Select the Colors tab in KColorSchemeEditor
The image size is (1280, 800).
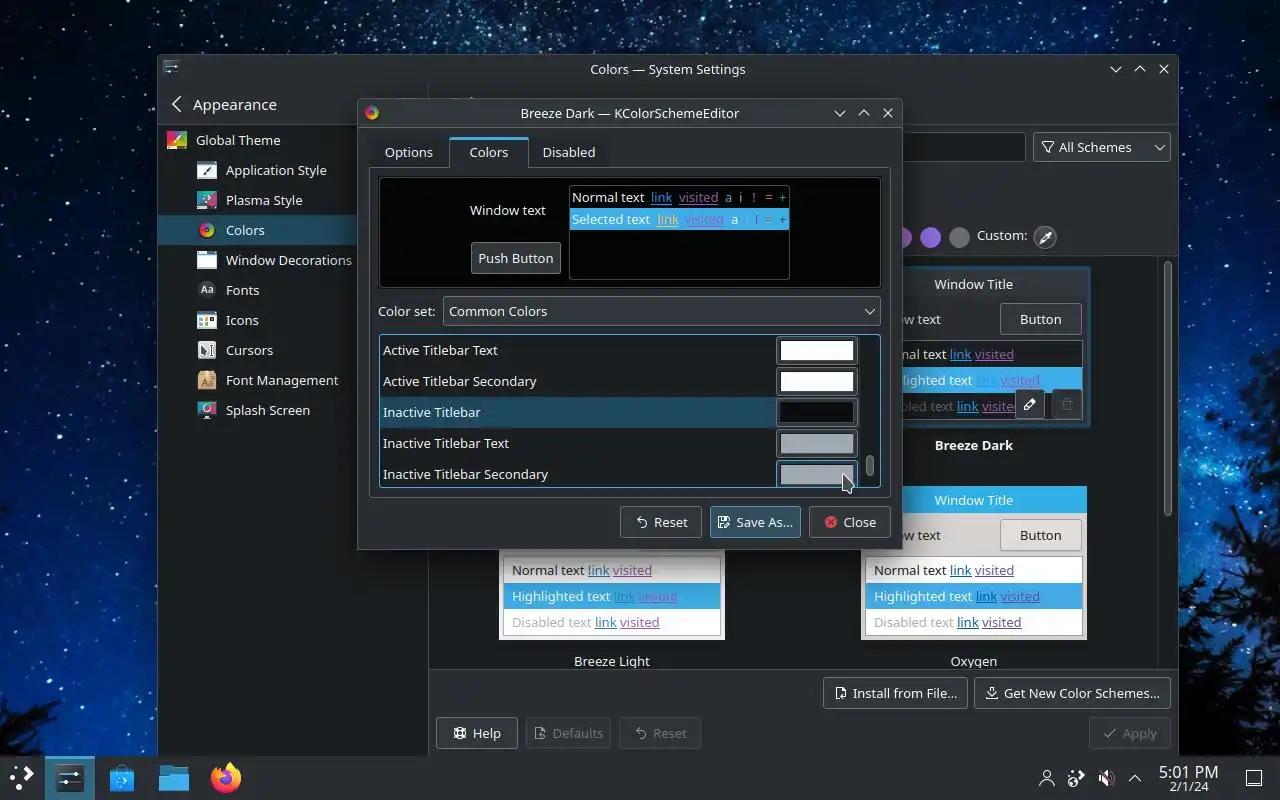(489, 152)
